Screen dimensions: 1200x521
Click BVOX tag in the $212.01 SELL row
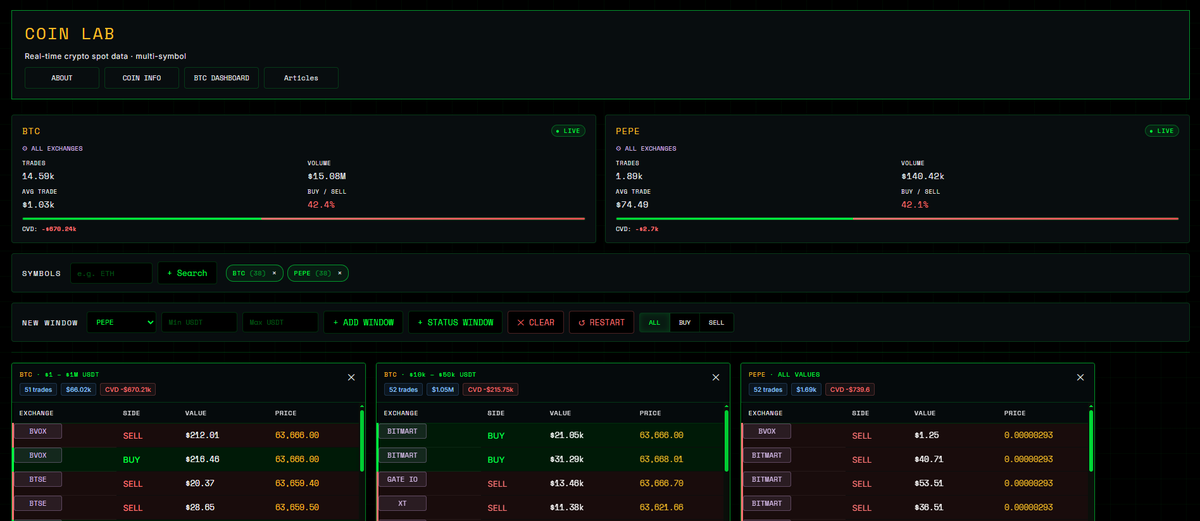[x=38, y=431]
